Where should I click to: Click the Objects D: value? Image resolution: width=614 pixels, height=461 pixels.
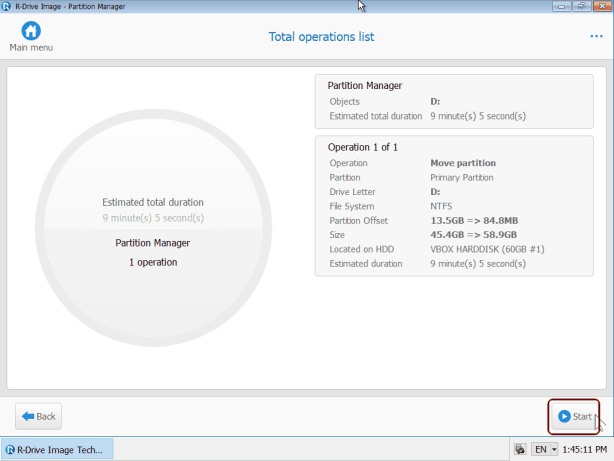[x=435, y=101]
